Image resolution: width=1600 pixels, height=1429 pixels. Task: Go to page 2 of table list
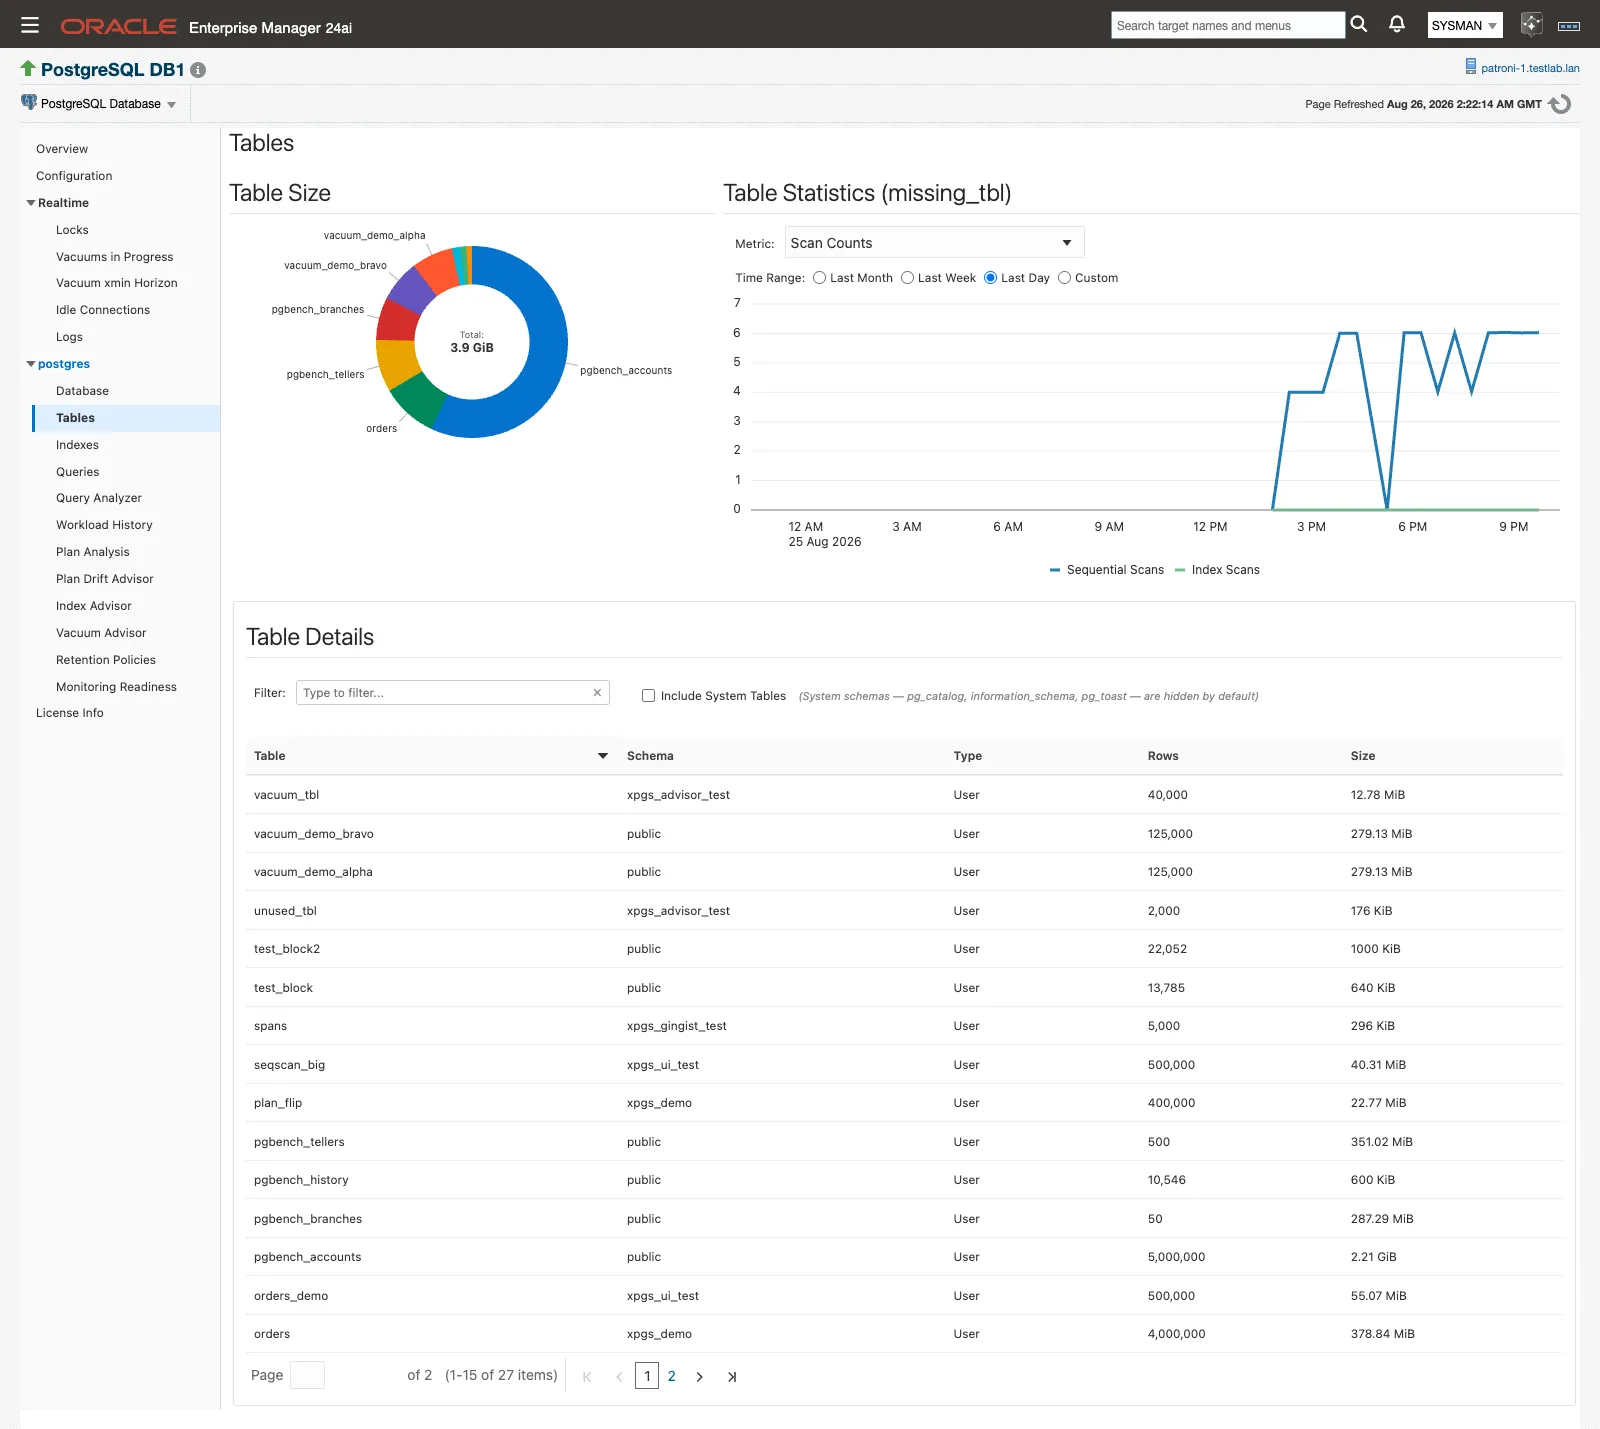click(672, 1377)
